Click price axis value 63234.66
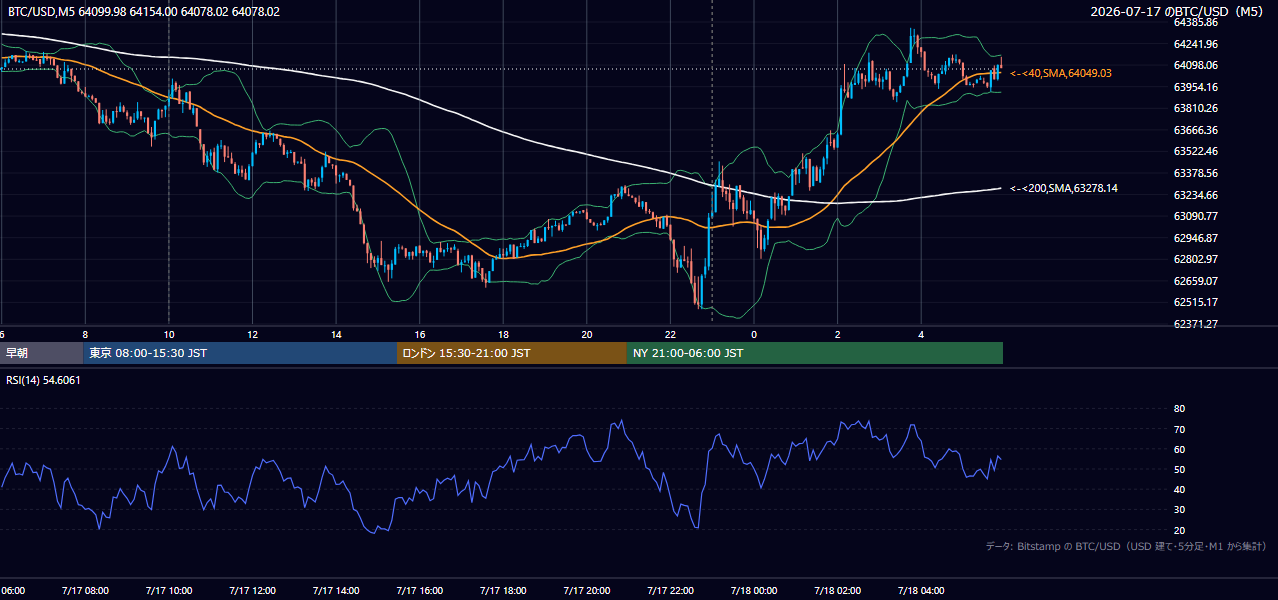The image size is (1278, 600). tap(1195, 195)
